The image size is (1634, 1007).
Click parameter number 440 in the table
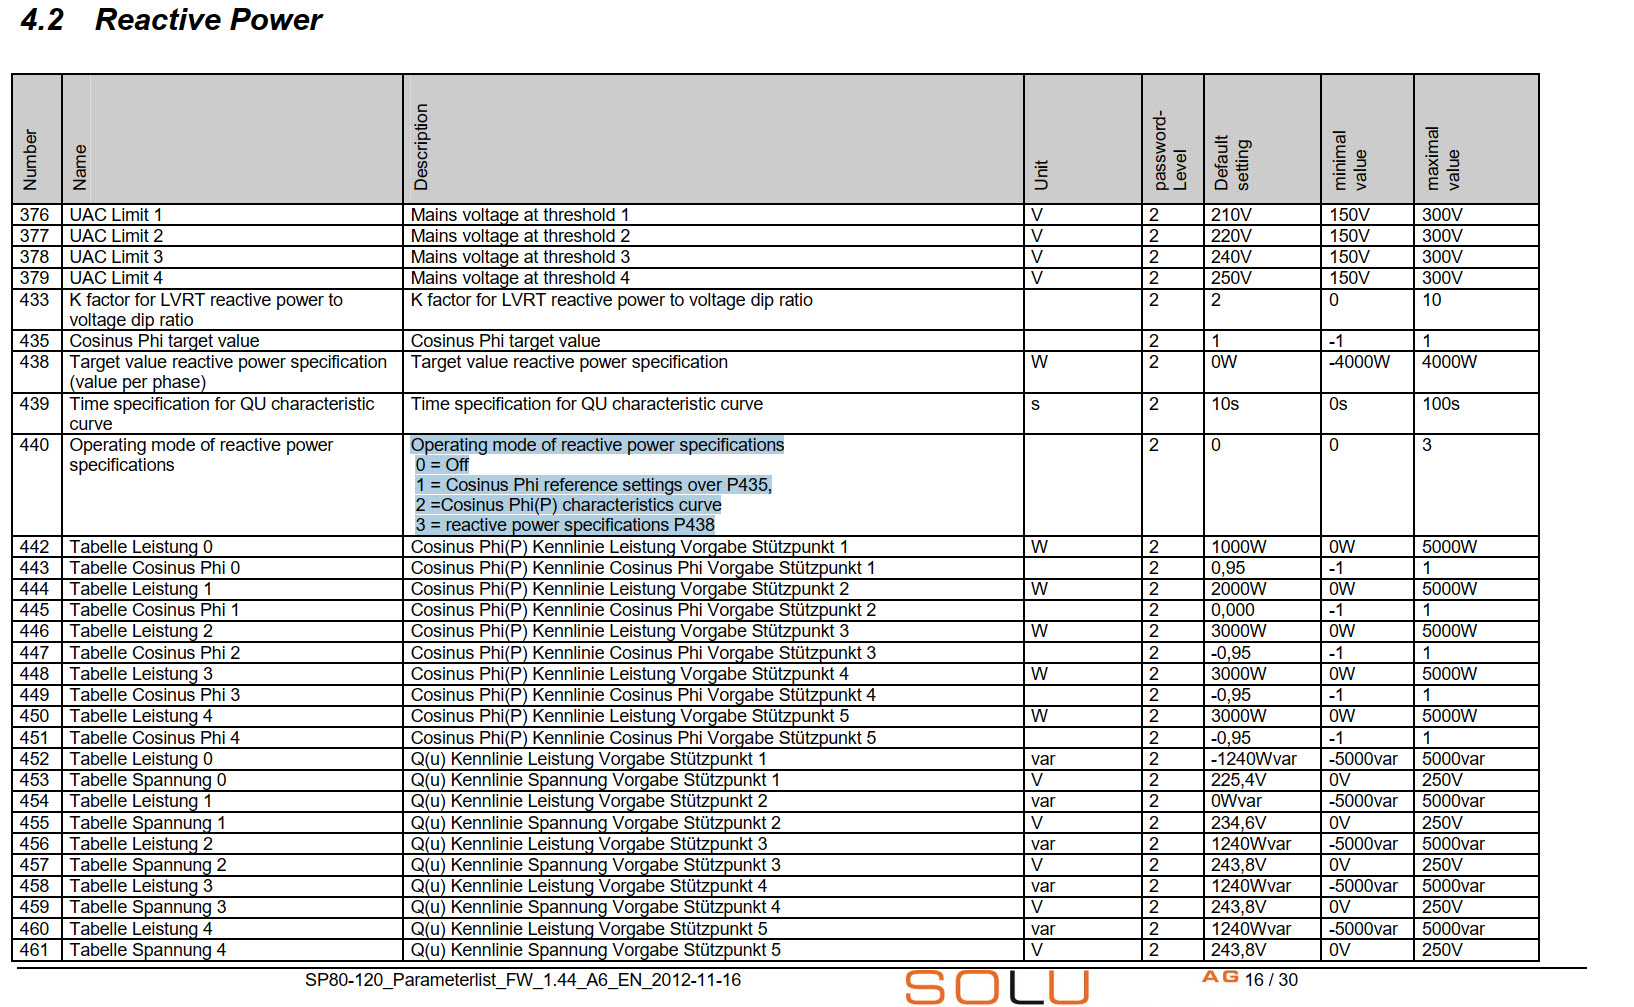(35, 445)
